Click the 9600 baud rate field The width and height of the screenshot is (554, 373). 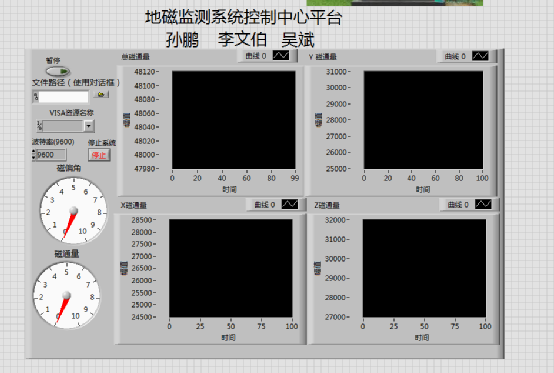point(51,155)
